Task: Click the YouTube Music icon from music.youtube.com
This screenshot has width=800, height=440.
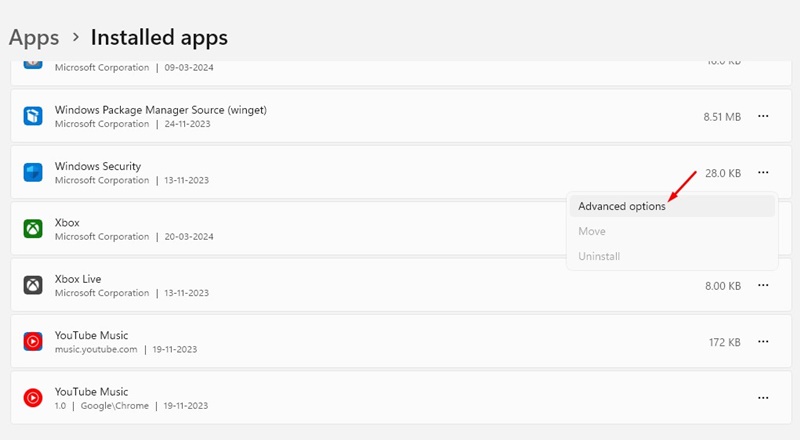Action: pos(33,342)
